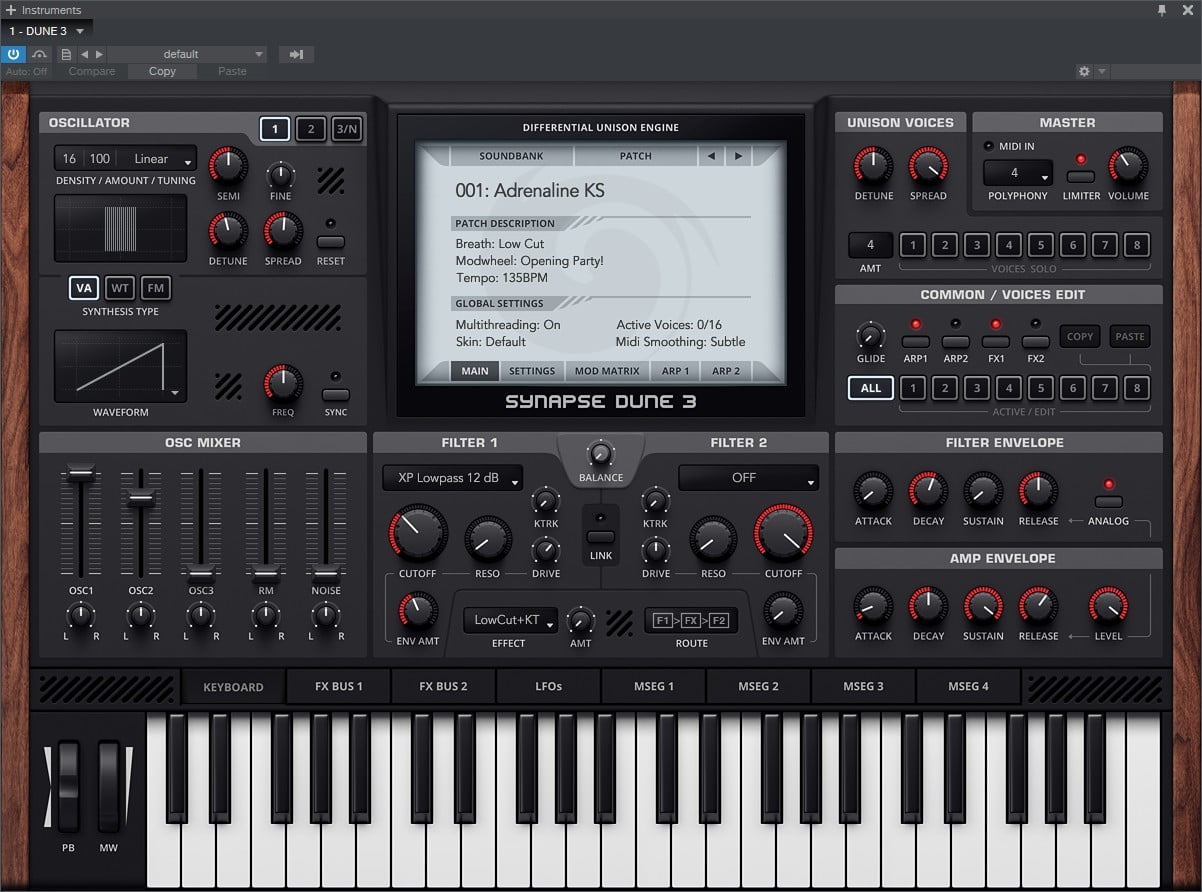The image size is (1202, 892).
Task: Click the OSC1 mixer fader
Action: tap(81, 474)
